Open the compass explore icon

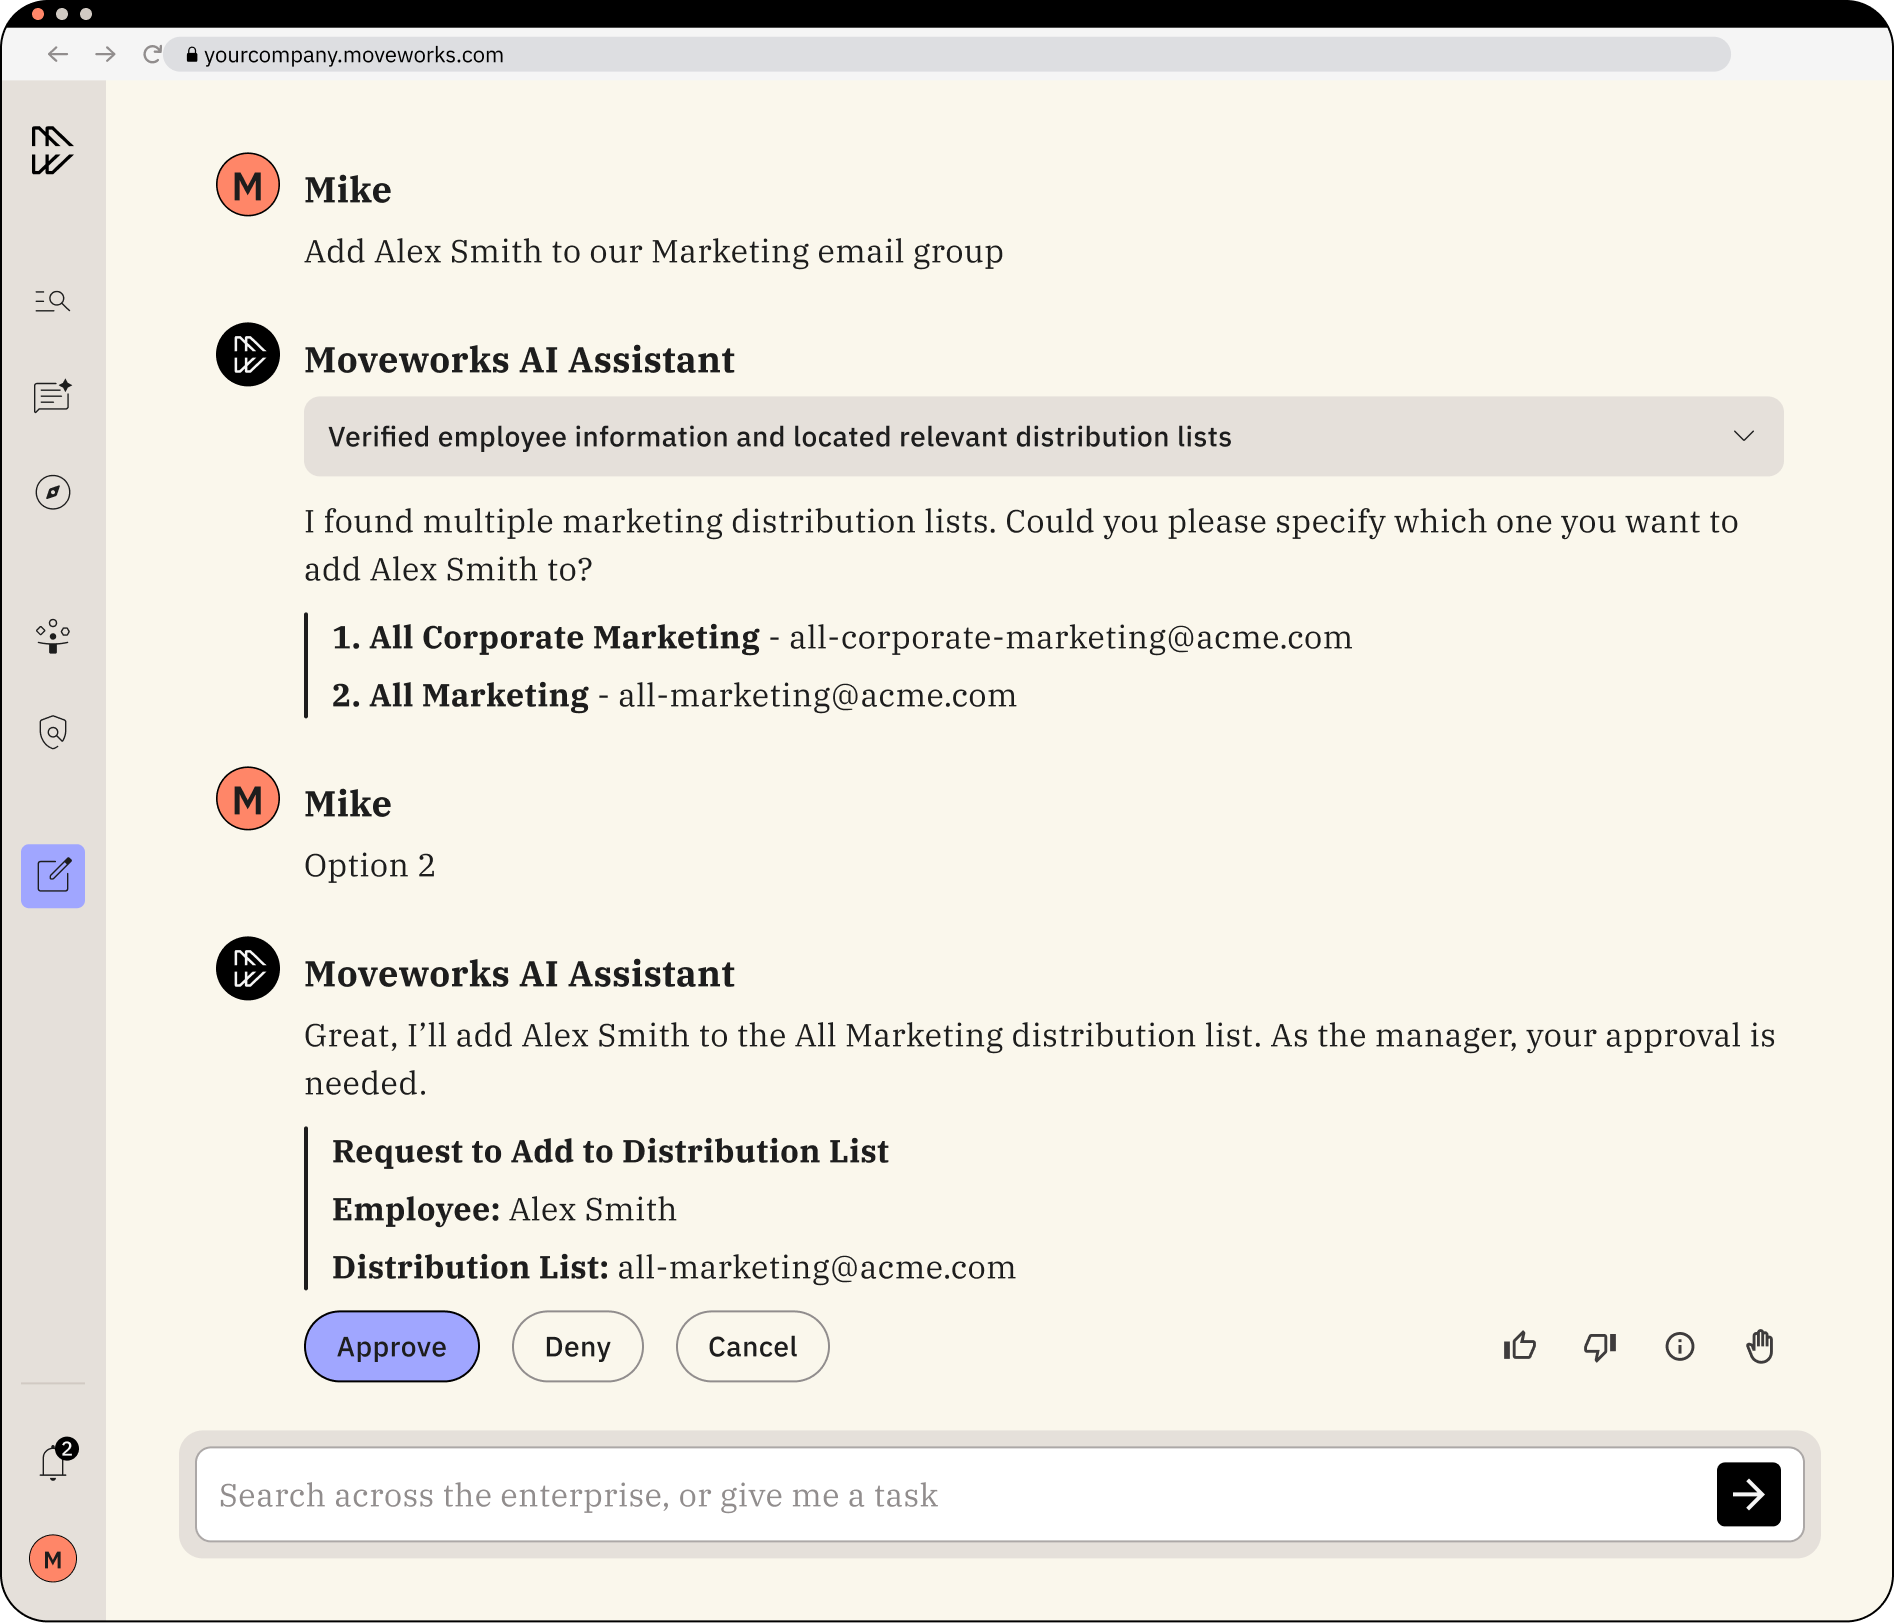point(52,492)
